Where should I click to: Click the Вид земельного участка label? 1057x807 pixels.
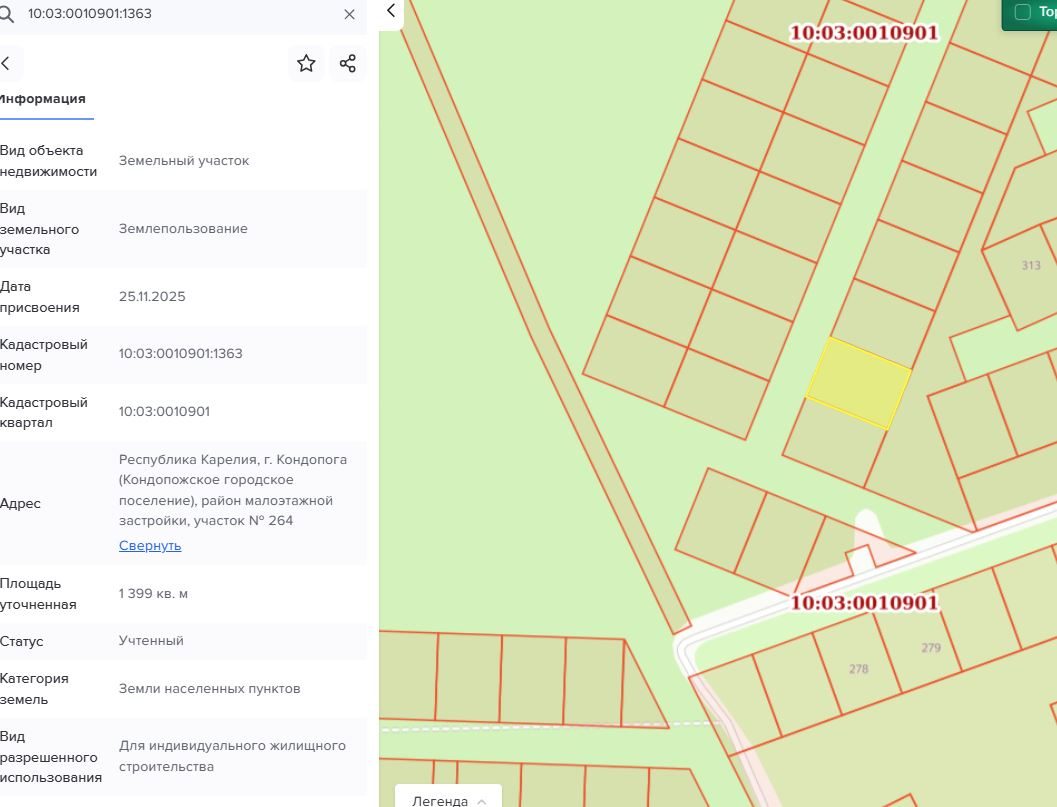tap(40, 229)
